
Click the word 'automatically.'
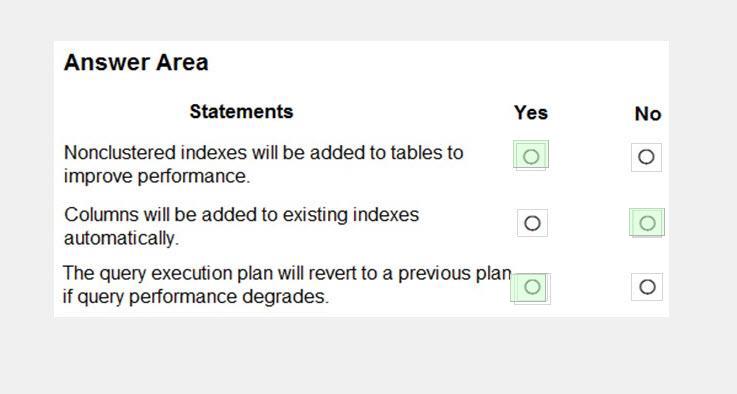tap(121, 238)
